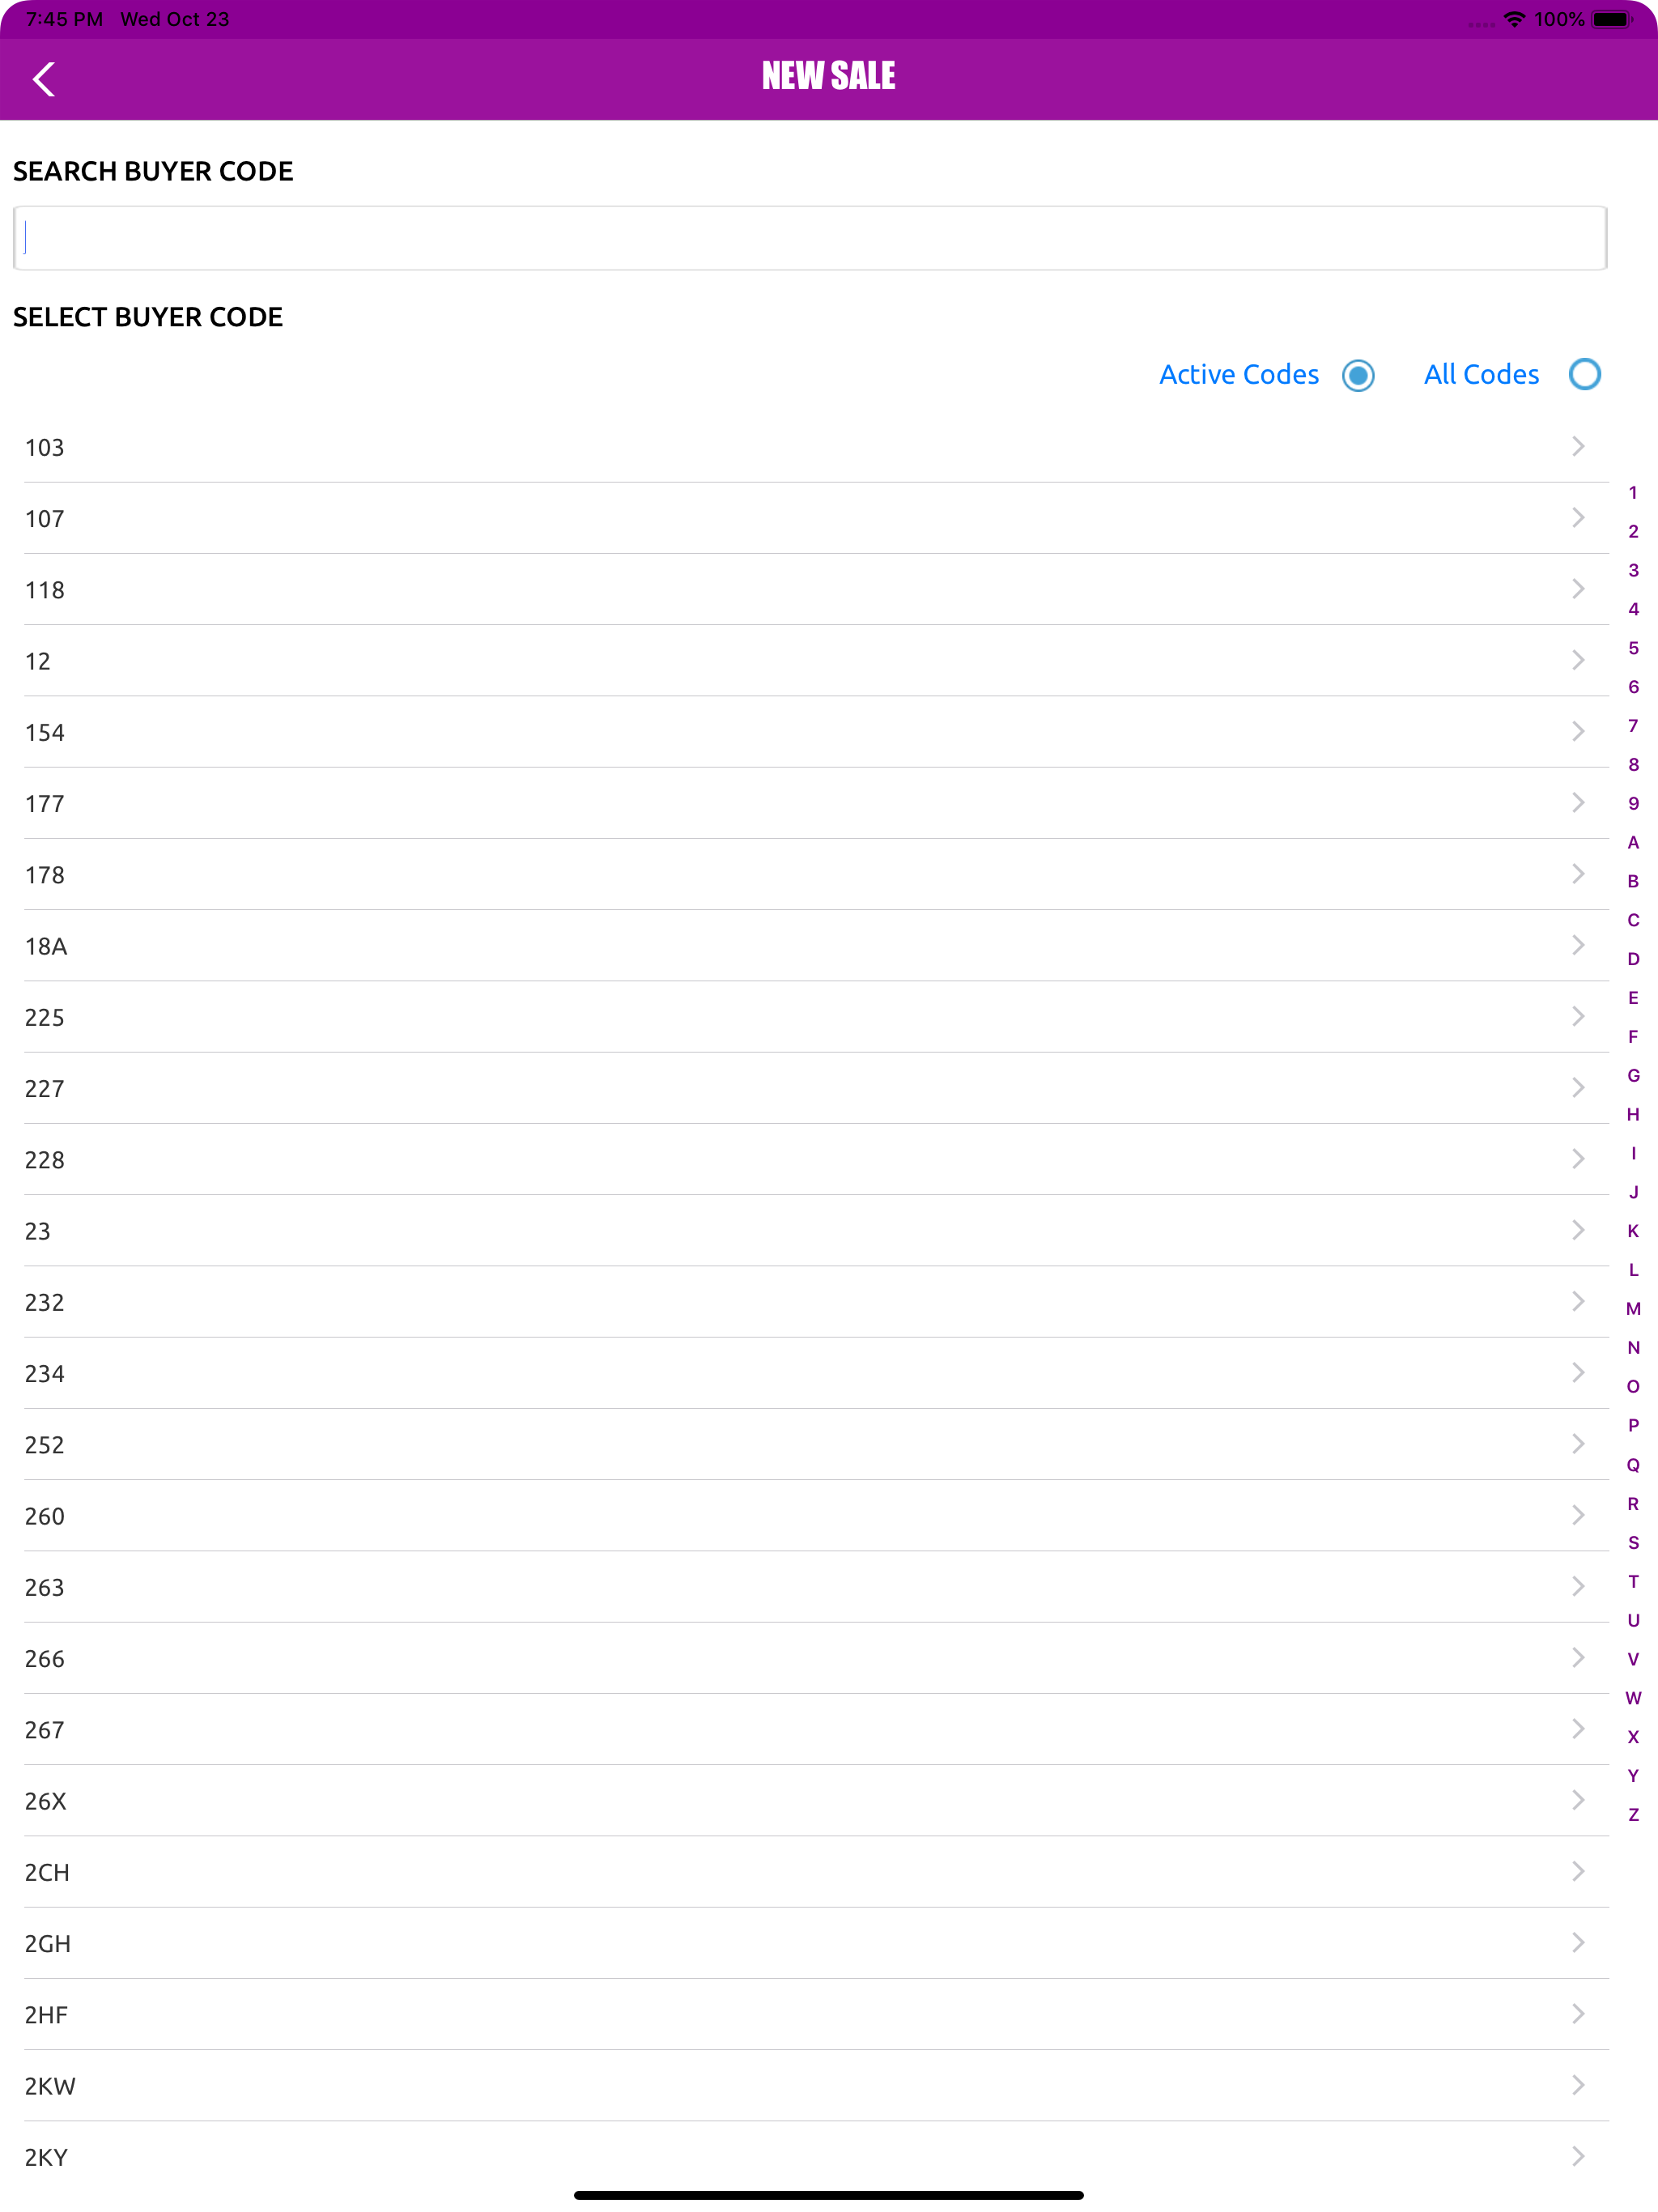Tap the 7:45 PM clock in status bar
1658x2212 pixels.
point(64,19)
